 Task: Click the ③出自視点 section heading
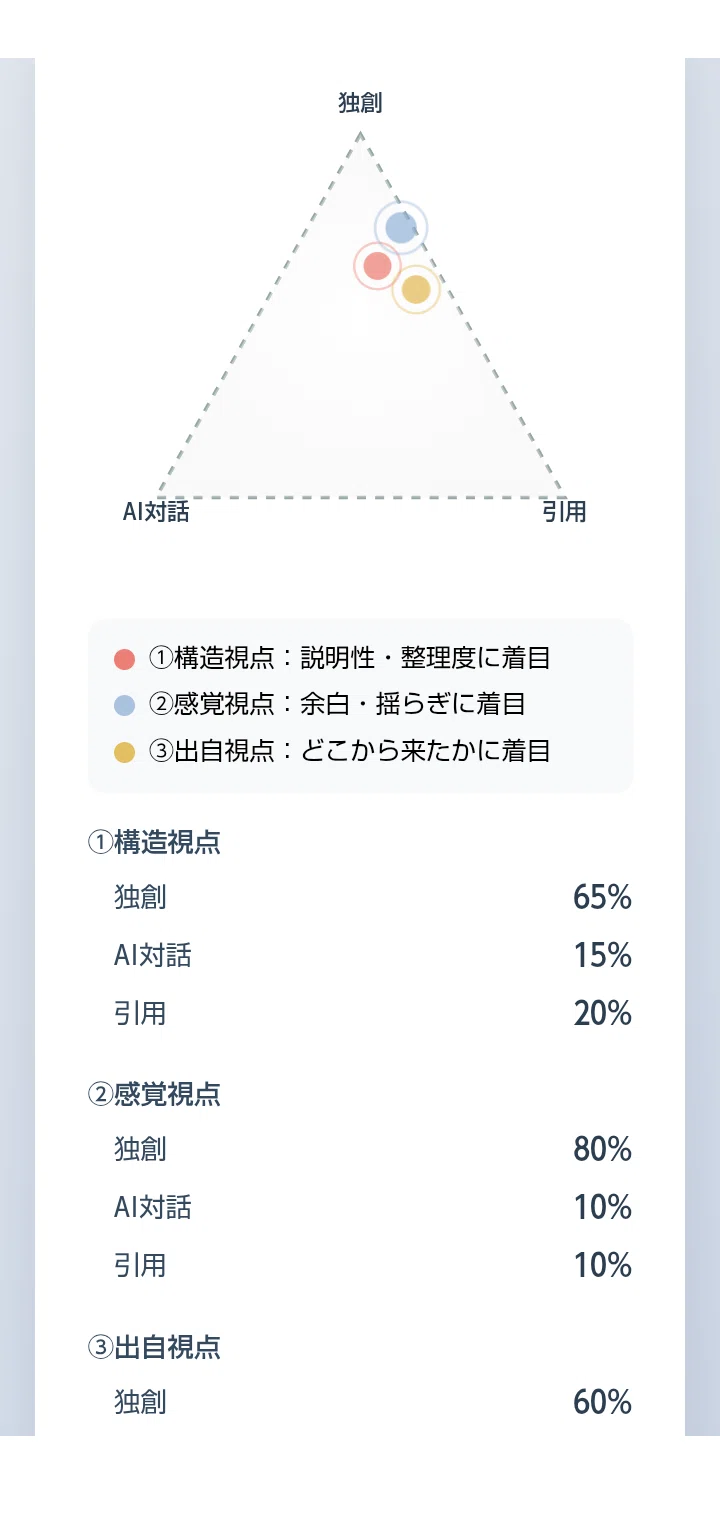[155, 1348]
